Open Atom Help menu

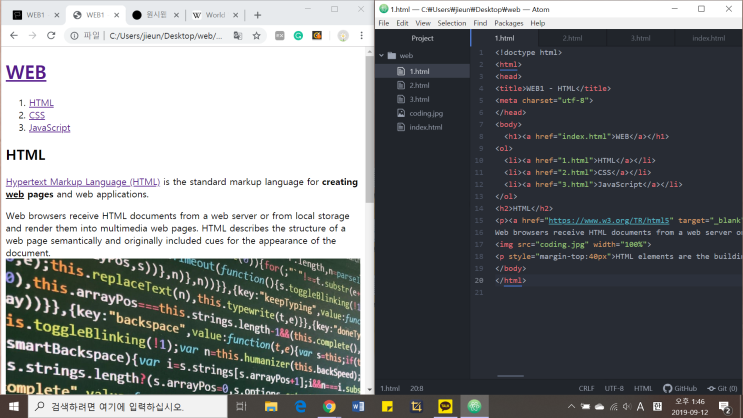click(537, 23)
